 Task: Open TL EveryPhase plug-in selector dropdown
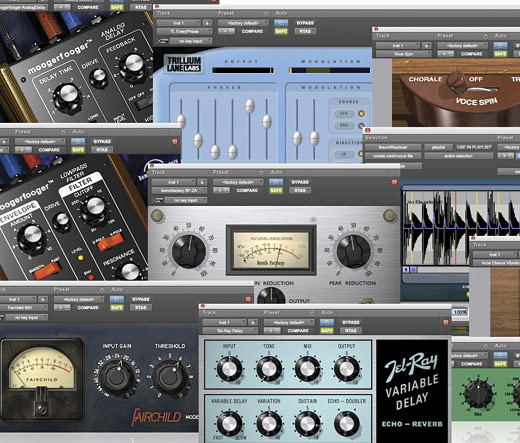click(184, 31)
